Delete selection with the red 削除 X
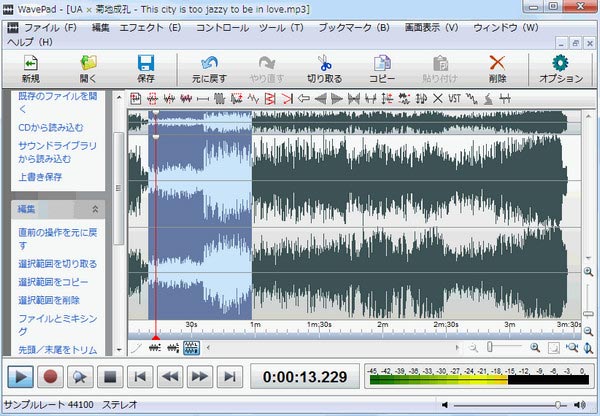 (x=497, y=69)
